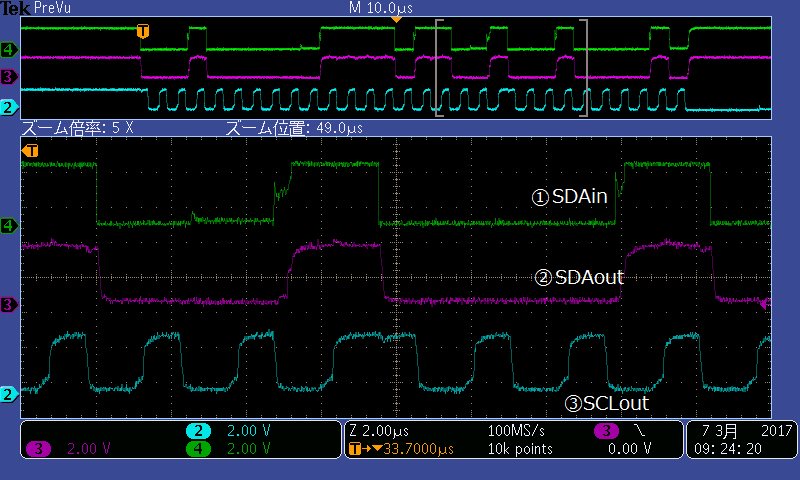
Task: Click the 10k points record length readout
Action: [x=520, y=449]
